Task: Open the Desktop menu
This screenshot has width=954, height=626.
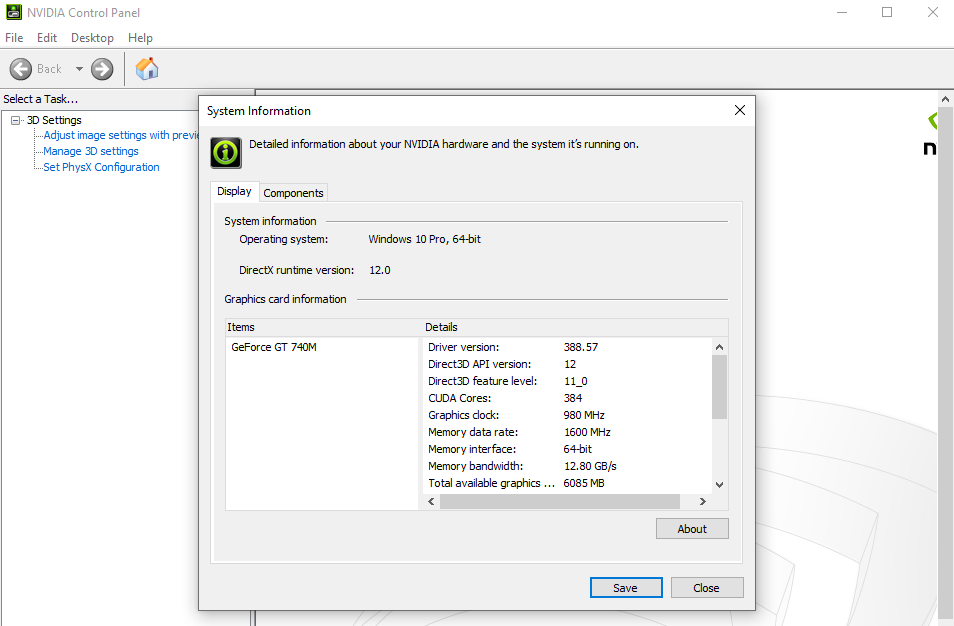Action: [92, 38]
